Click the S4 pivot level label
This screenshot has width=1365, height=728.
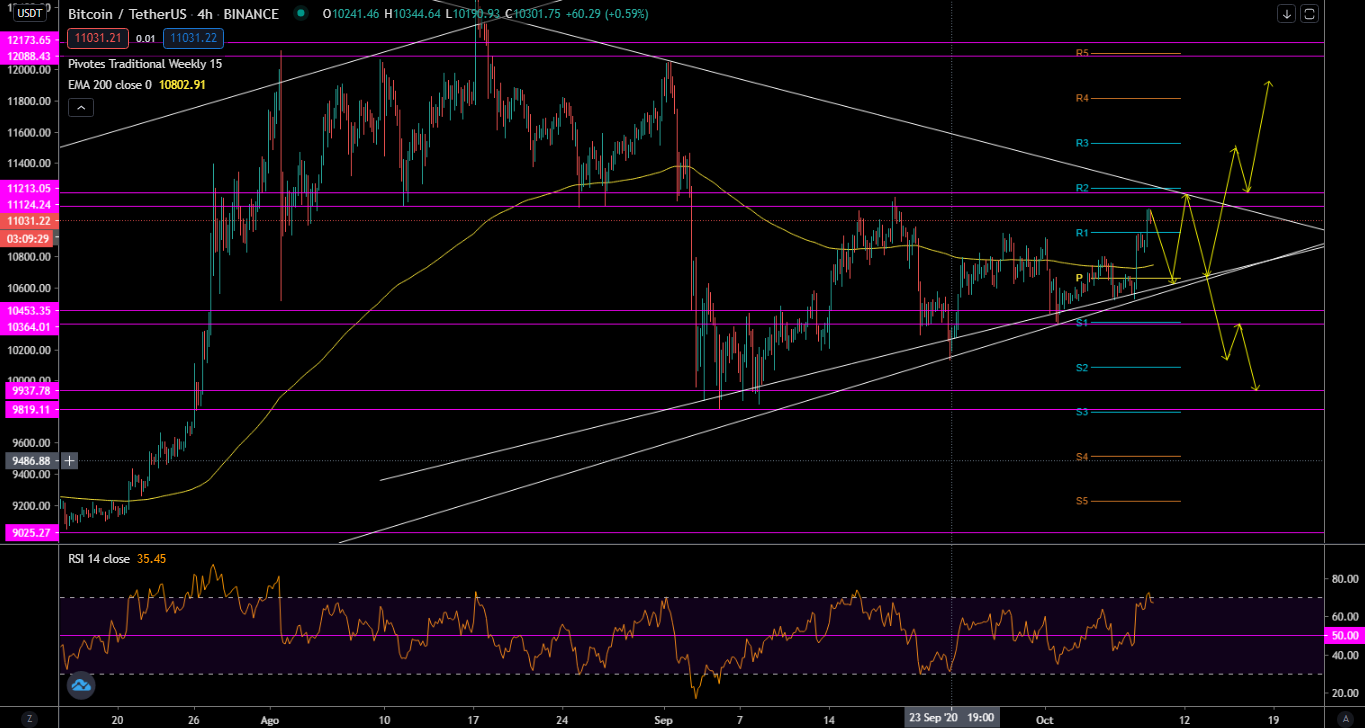tap(1082, 457)
